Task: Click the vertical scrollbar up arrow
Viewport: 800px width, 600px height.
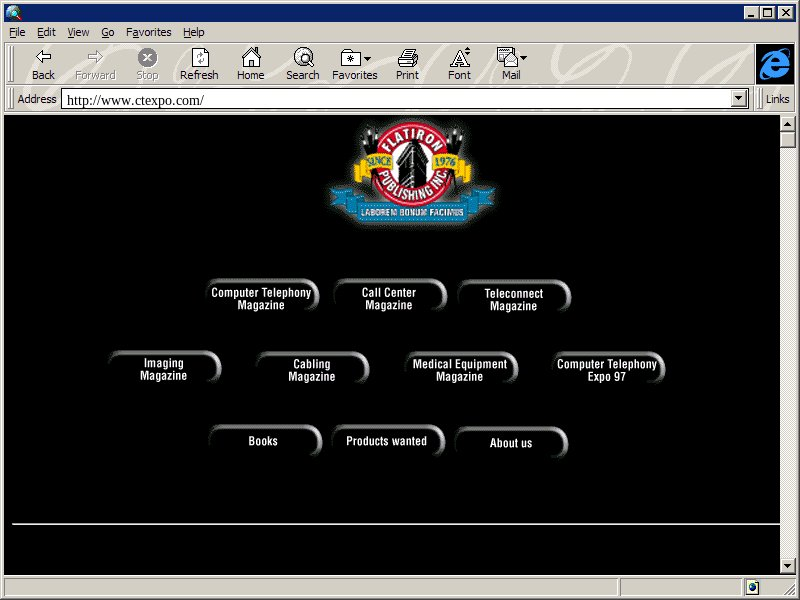Action: 787,123
